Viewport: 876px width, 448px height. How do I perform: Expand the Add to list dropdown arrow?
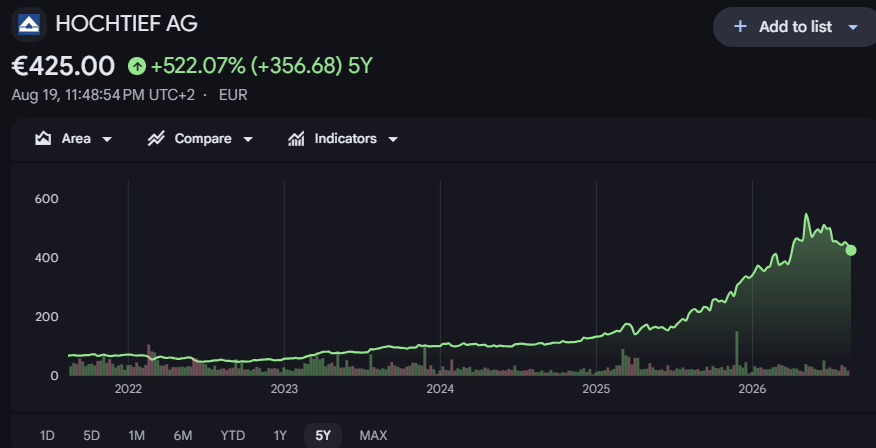pyautogui.click(x=853, y=27)
